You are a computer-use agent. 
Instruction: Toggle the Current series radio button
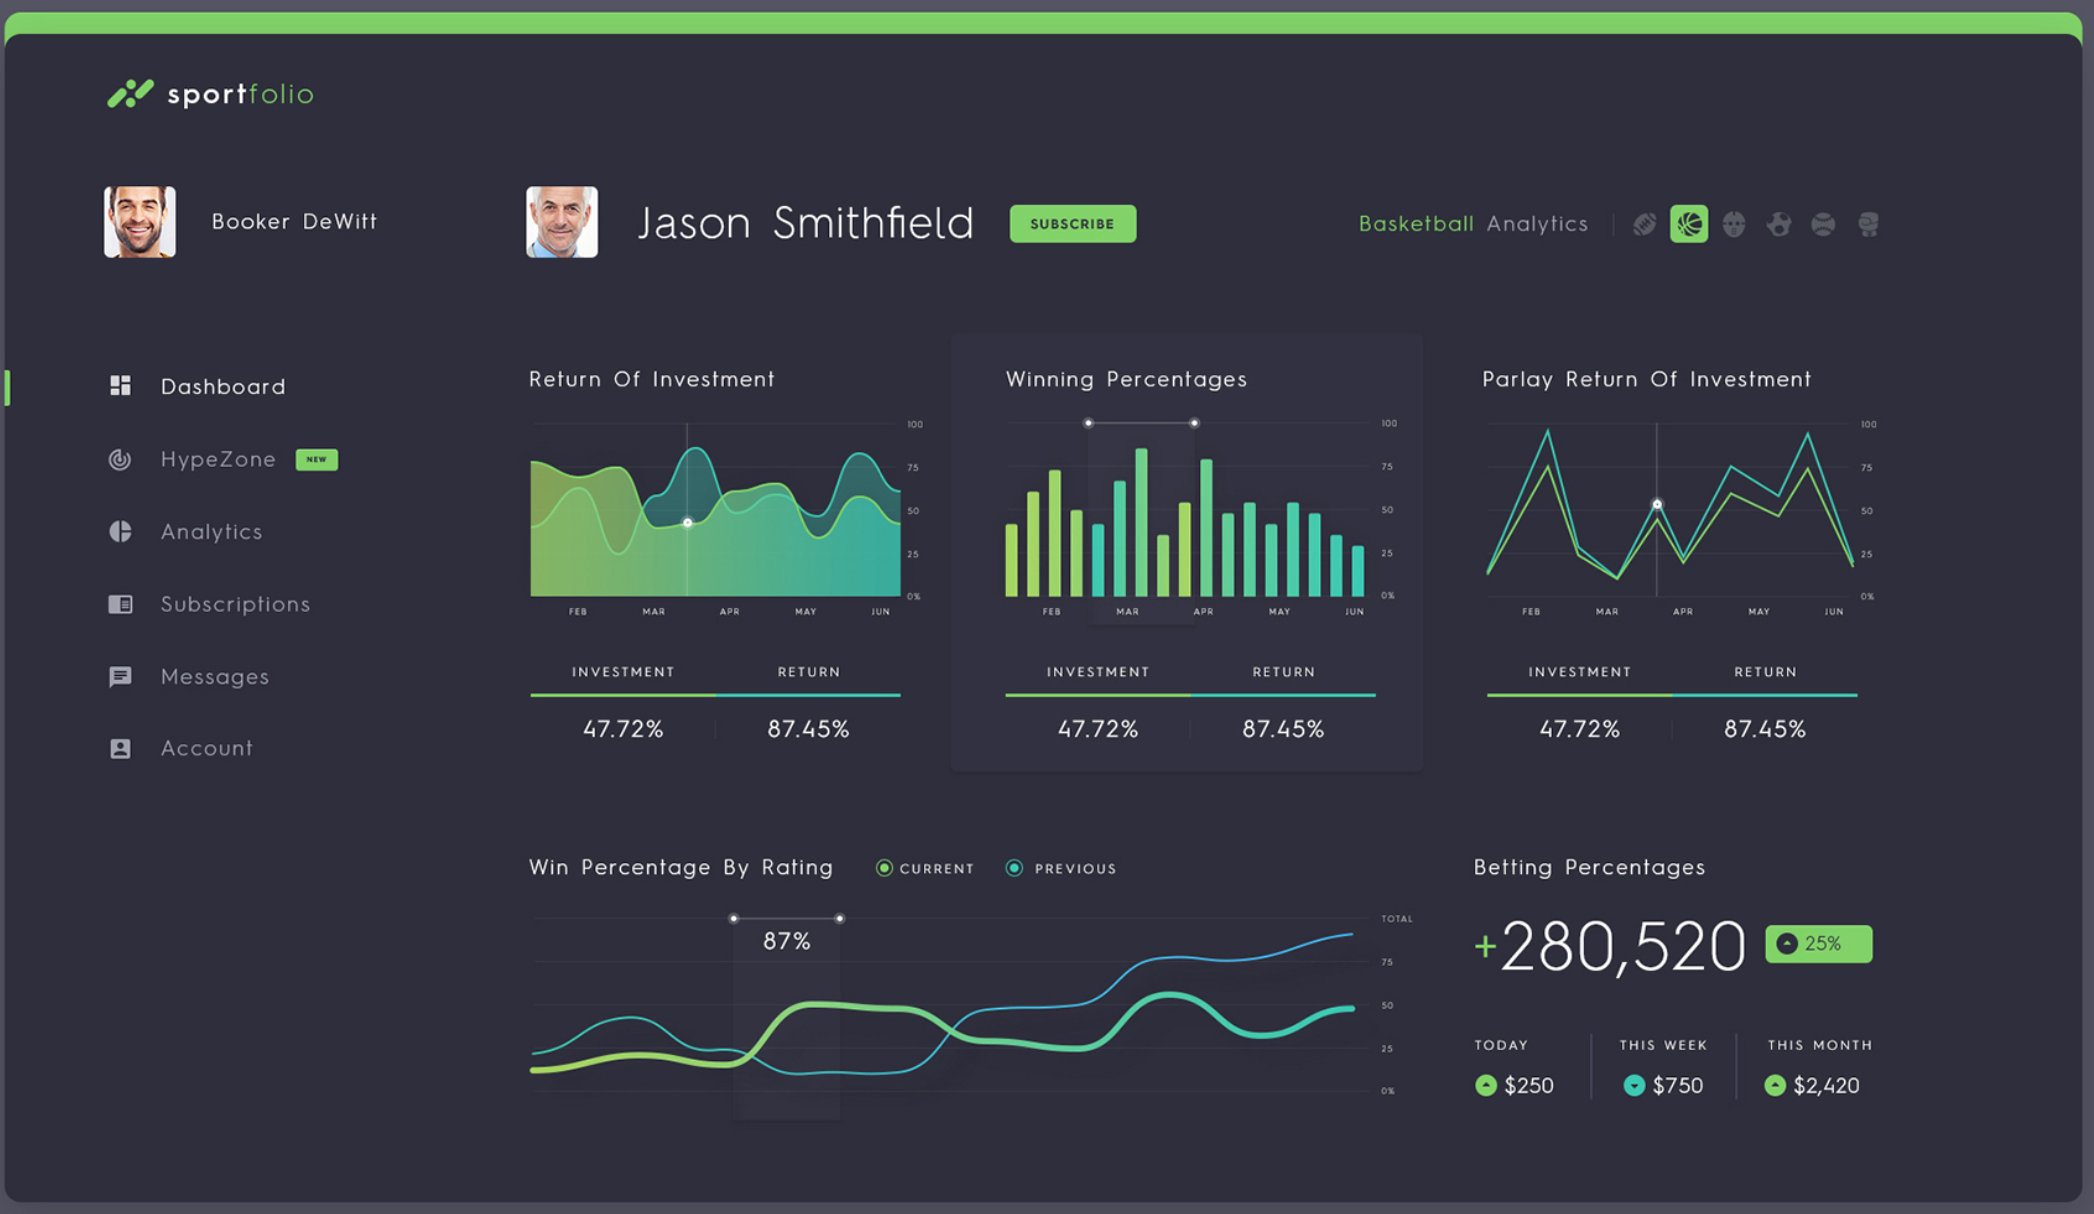(x=884, y=868)
